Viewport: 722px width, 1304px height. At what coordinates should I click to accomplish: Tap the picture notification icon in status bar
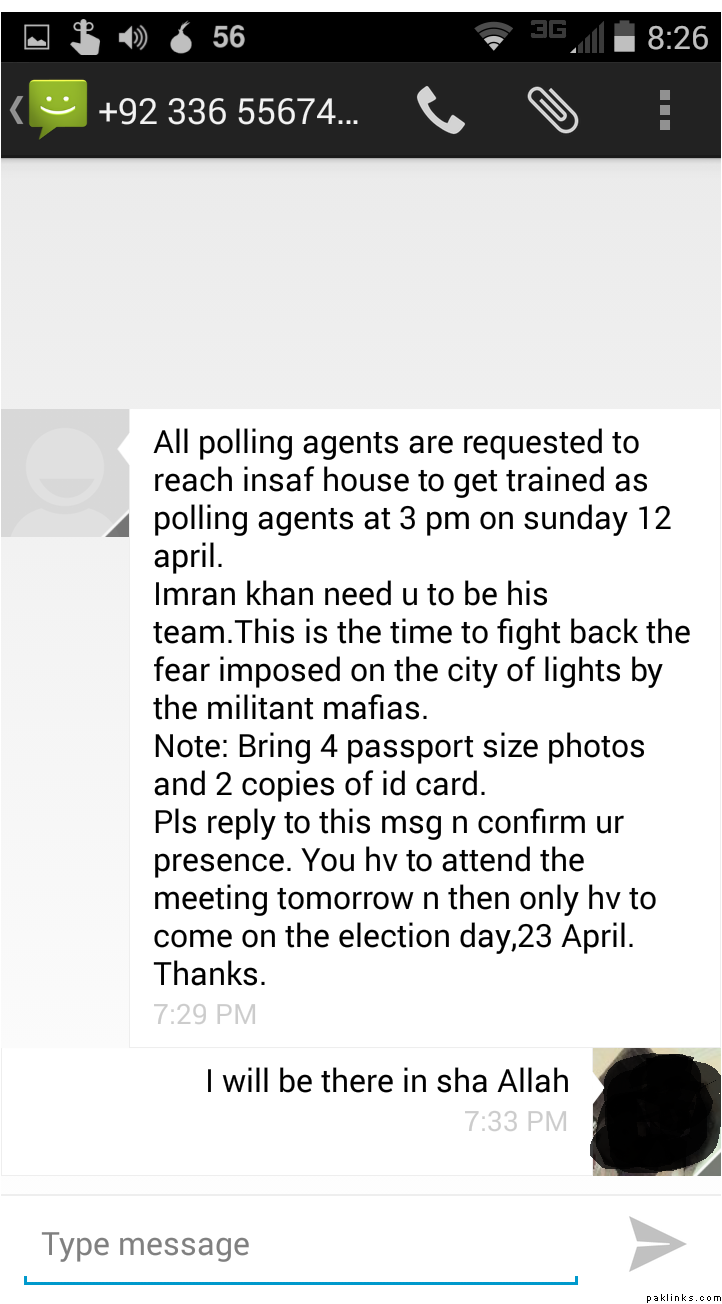pyautogui.click(x=37, y=38)
